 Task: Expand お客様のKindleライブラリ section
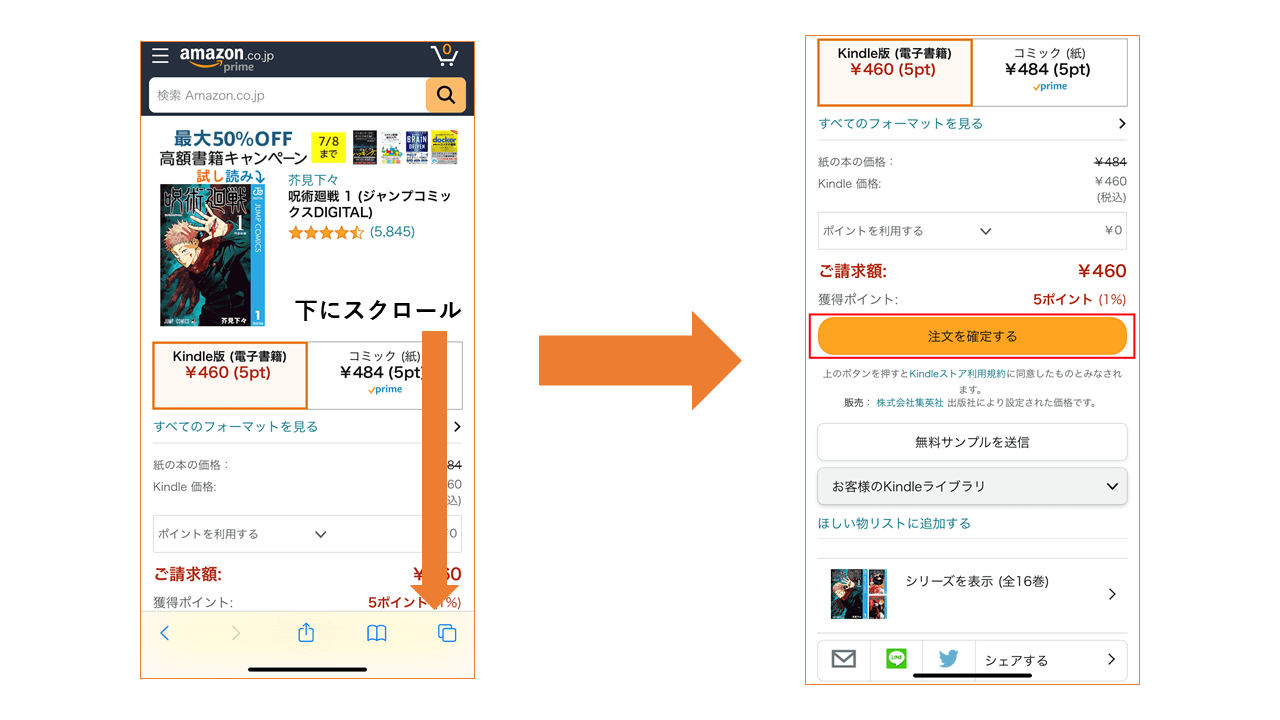click(972, 486)
